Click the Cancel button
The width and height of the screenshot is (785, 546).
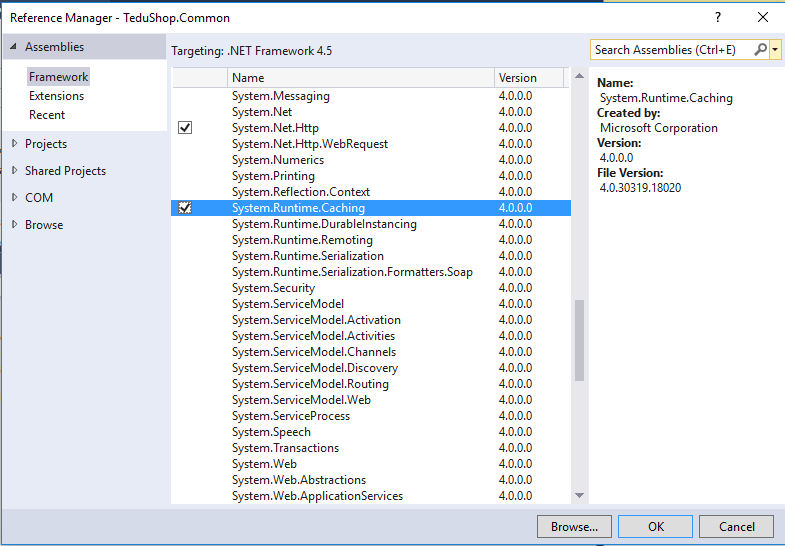(x=737, y=527)
